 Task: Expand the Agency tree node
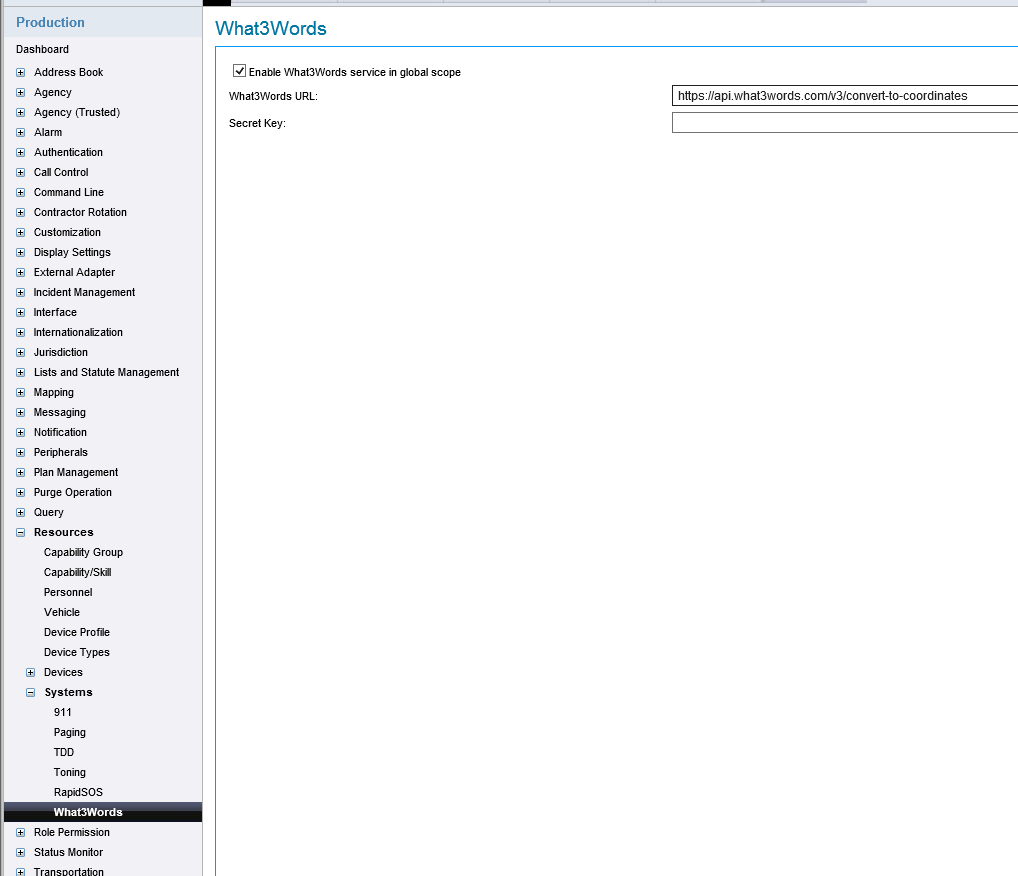coord(21,92)
